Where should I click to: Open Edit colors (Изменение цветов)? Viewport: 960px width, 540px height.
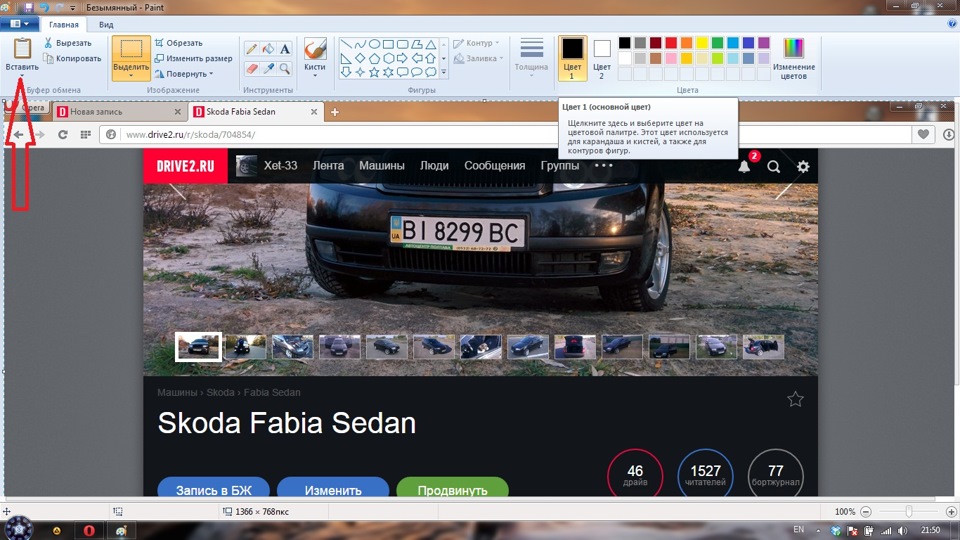pos(793,58)
